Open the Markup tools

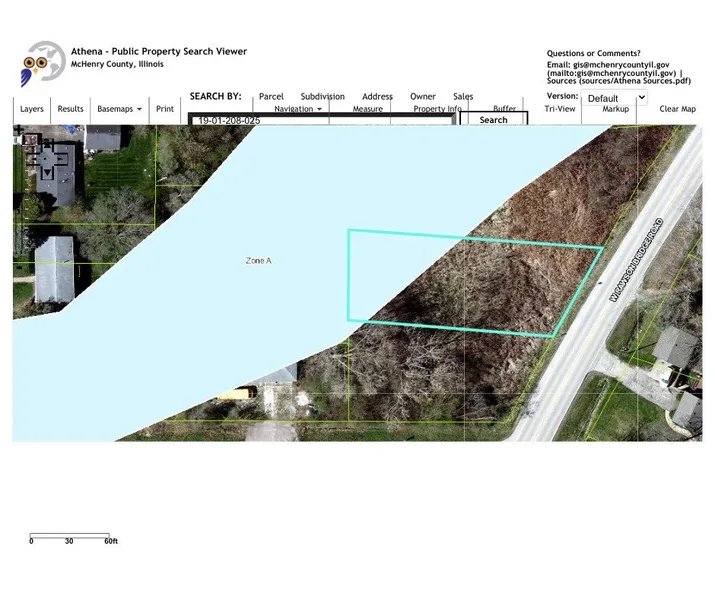point(616,109)
